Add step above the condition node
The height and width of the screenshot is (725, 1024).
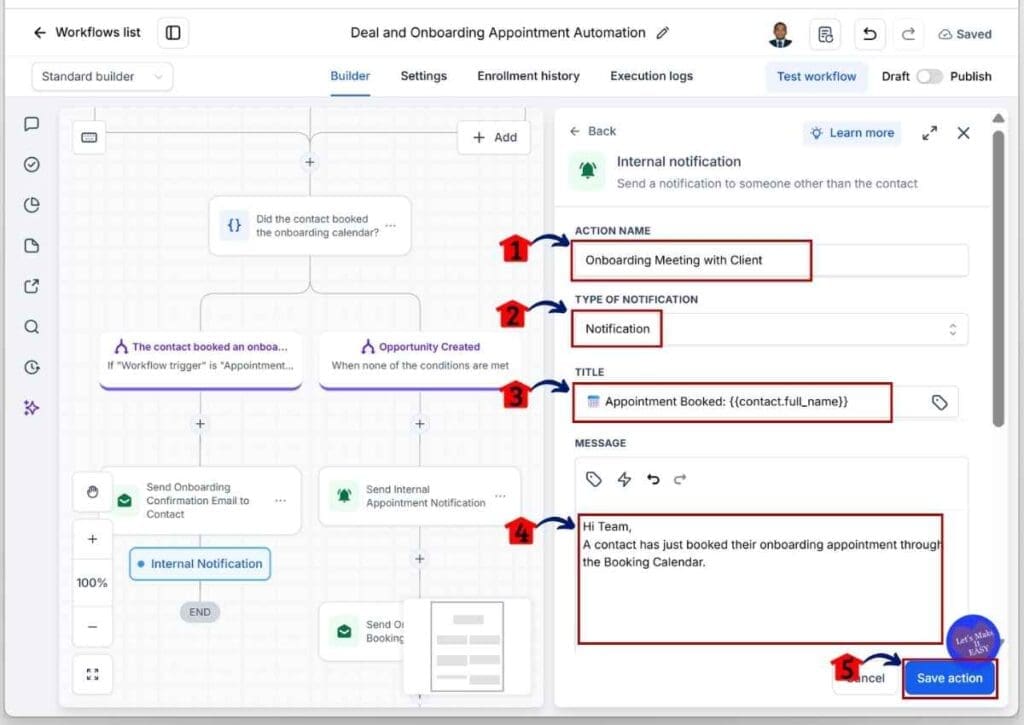point(310,162)
